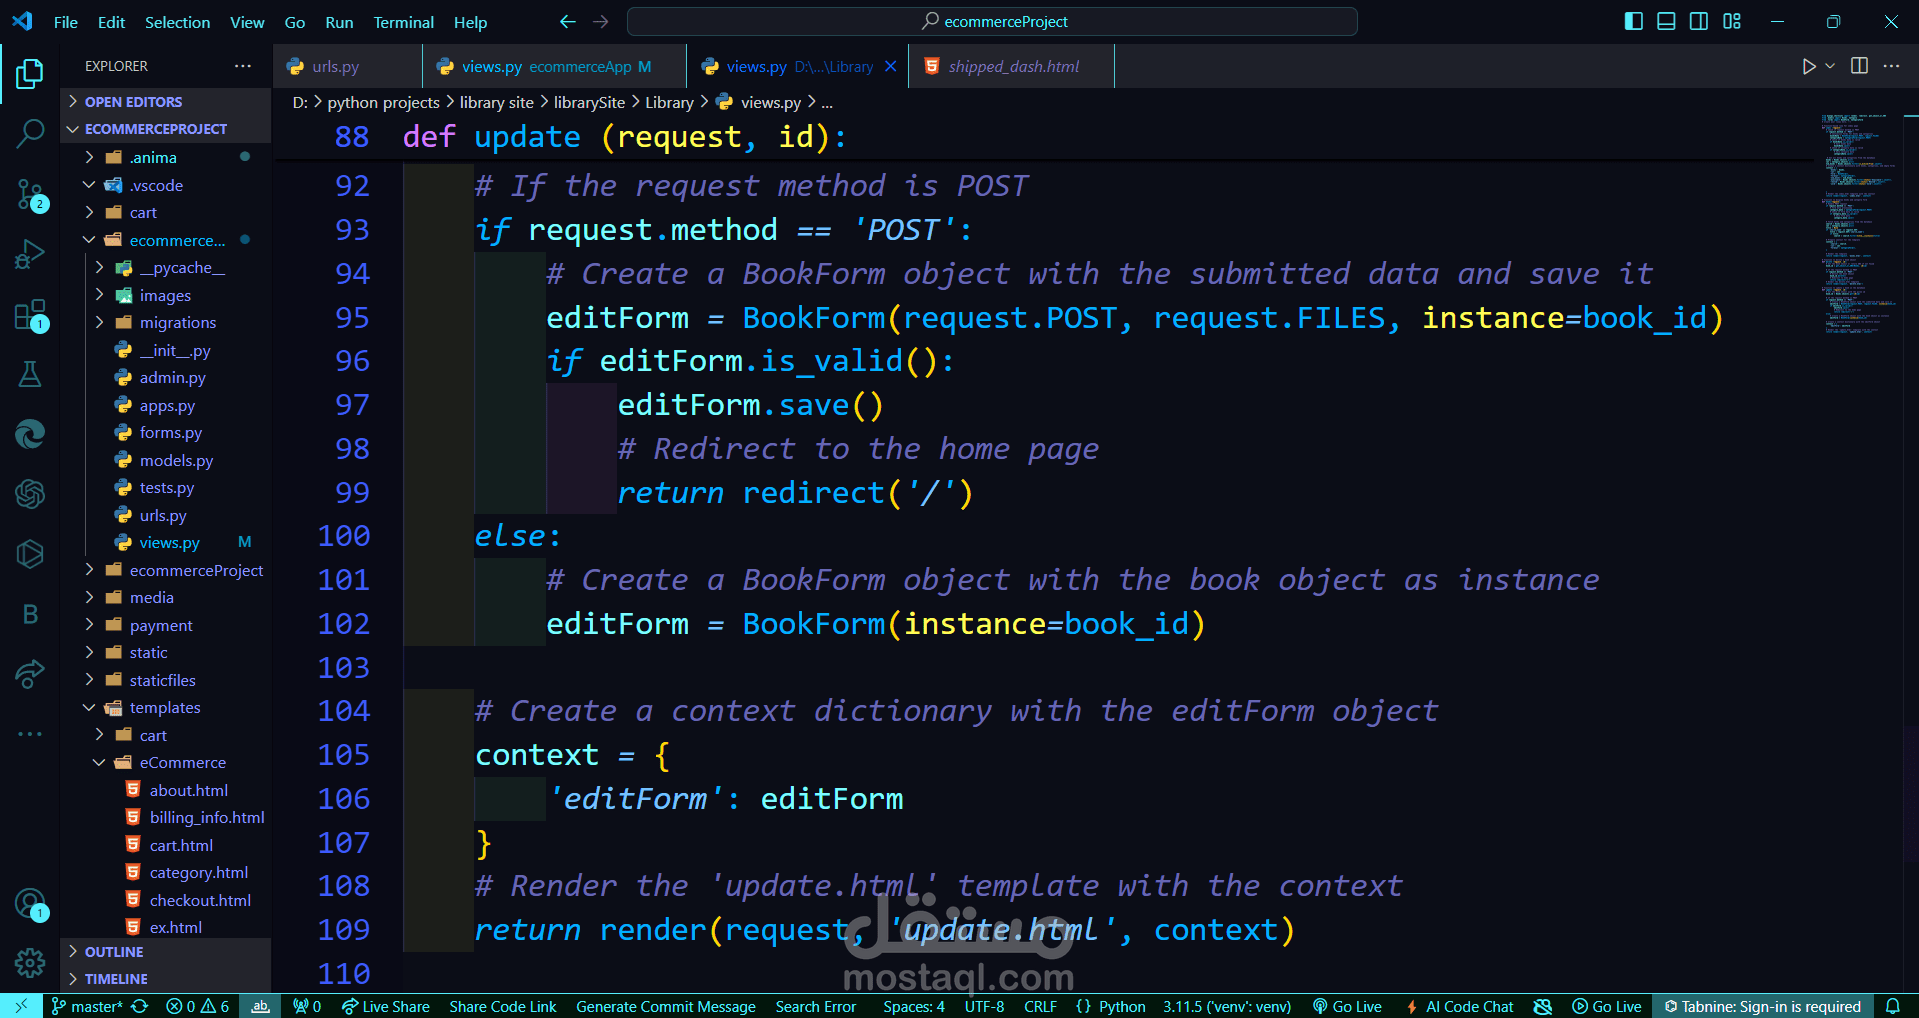Open the Extensions view
The height and width of the screenshot is (1018, 1919).
tap(30, 315)
